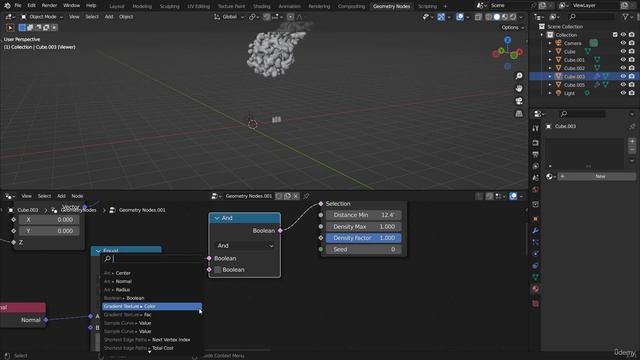Click unlink icon of Geometry Nodes.001 datablock
Viewport: 640px width, 360px height.
click(296, 196)
